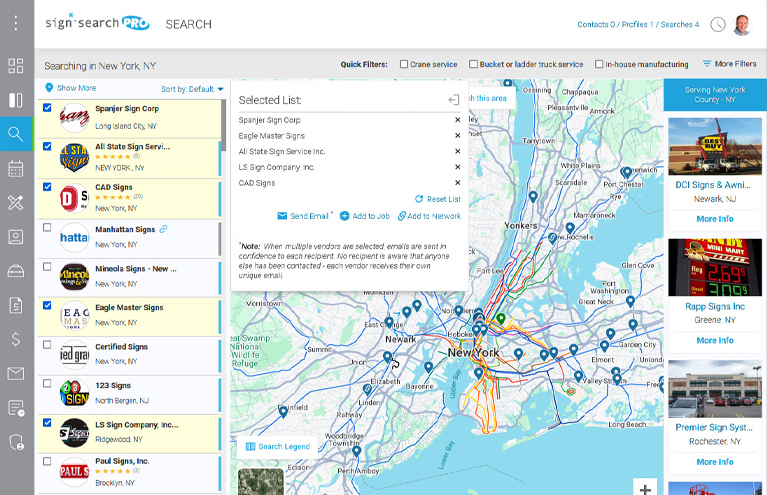Click the location pin icon next to Show More
The height and width of the screenshot is (495, 767).
click(49, 88)
